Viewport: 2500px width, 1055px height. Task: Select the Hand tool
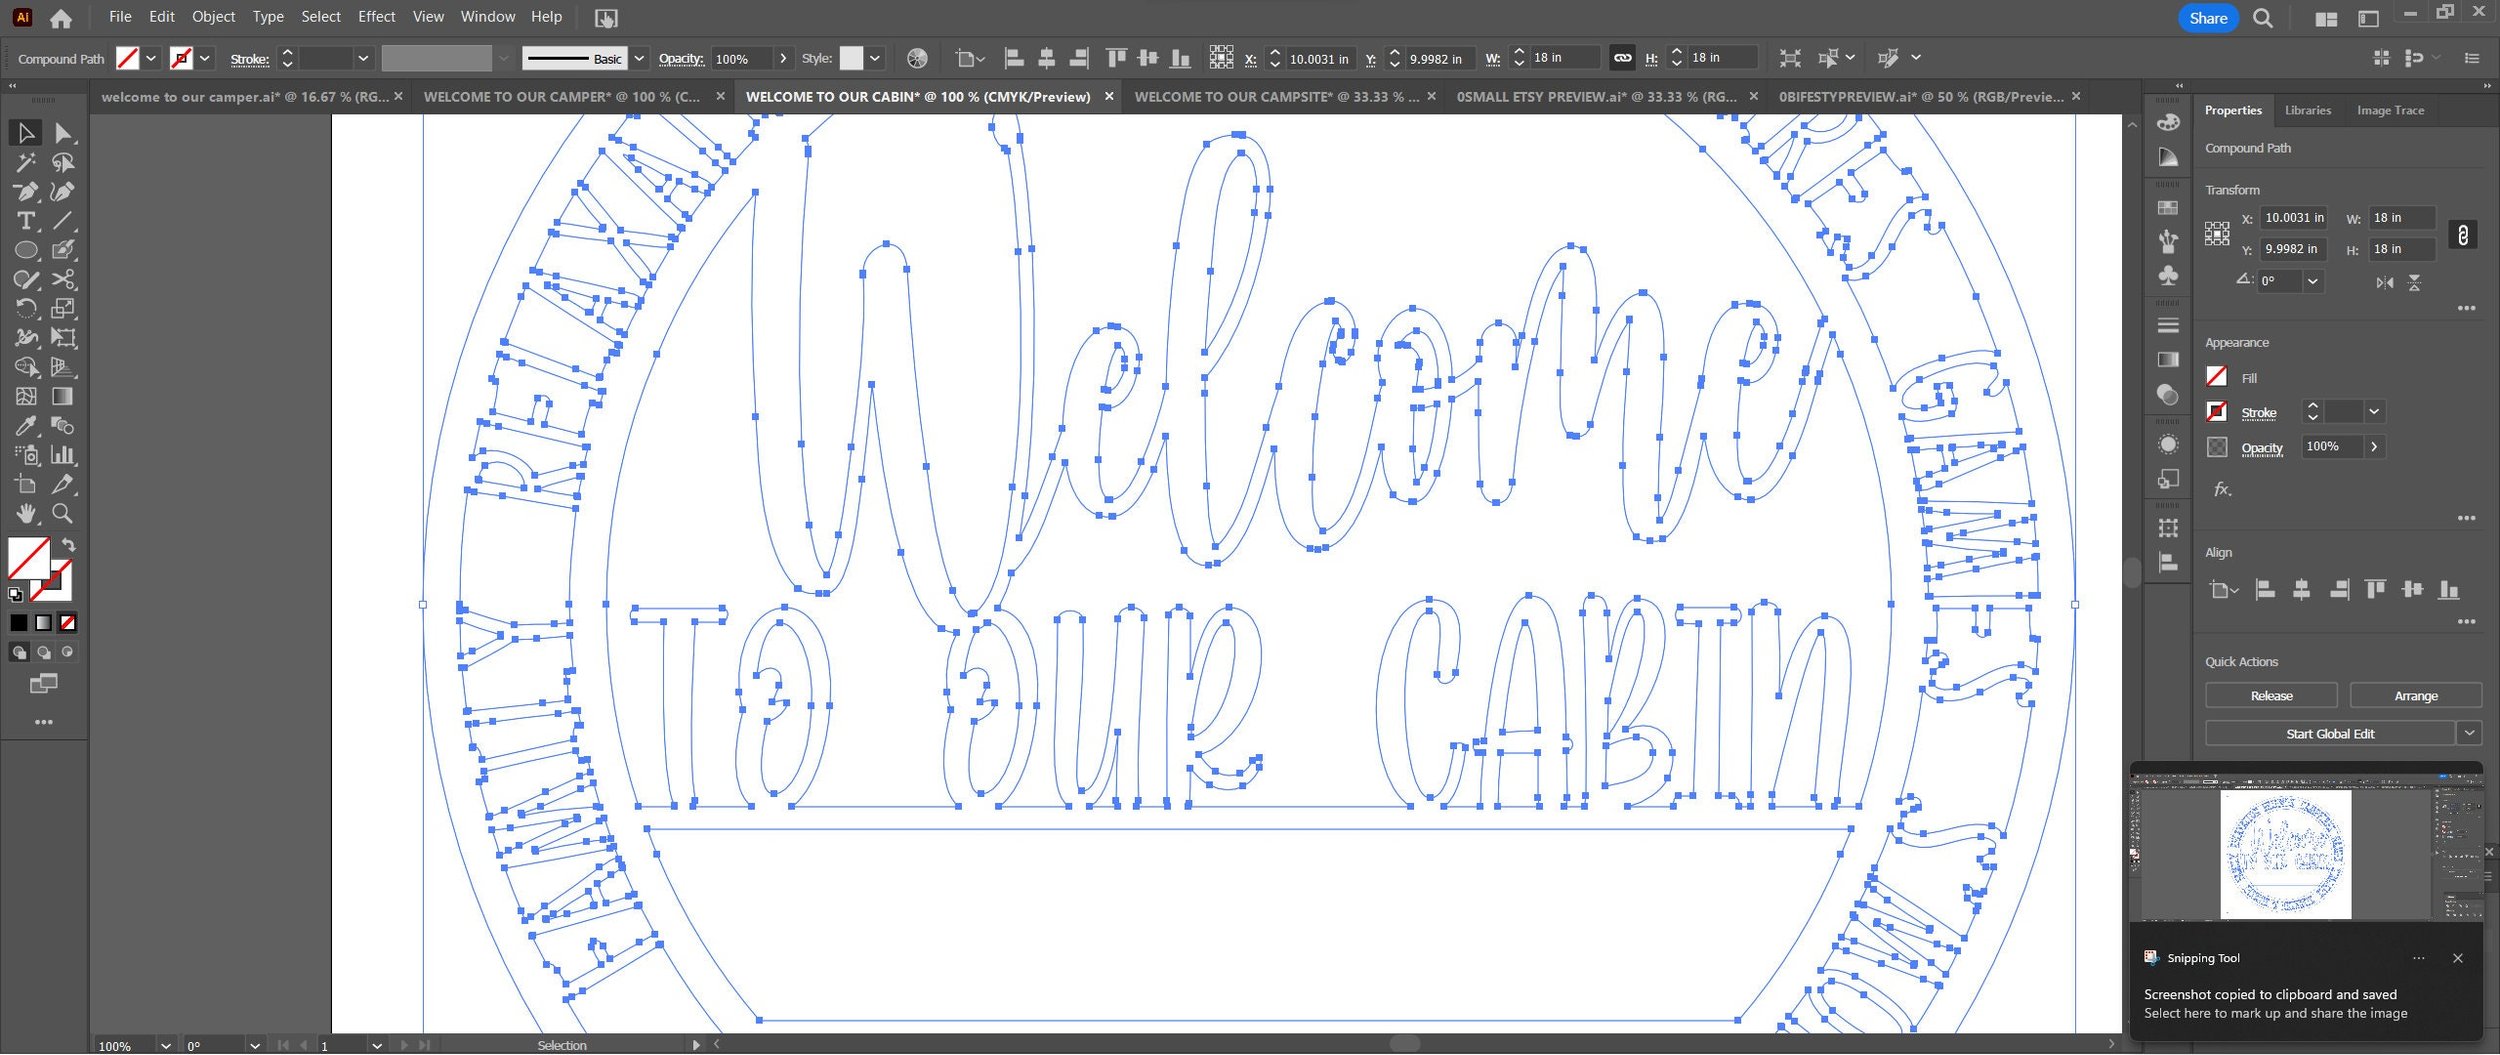[26, 513]
